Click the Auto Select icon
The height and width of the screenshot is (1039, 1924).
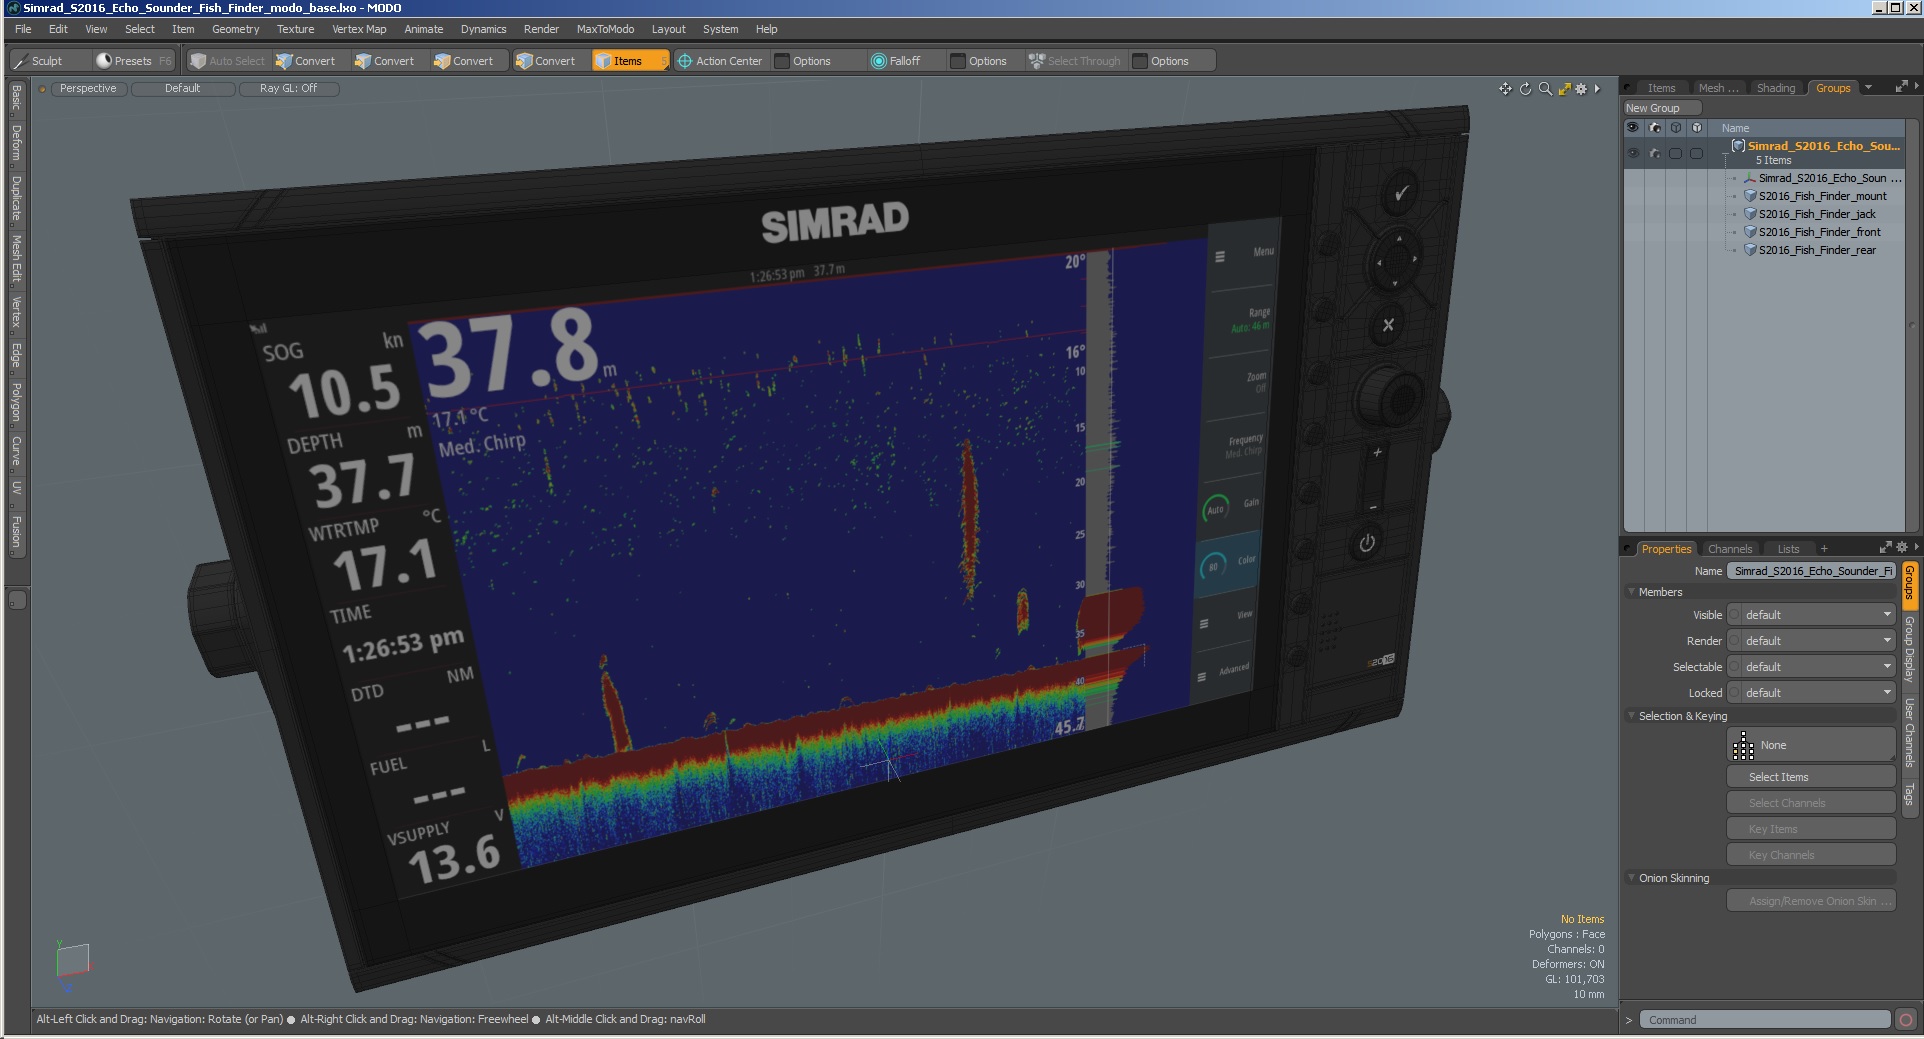coord(198,61)
